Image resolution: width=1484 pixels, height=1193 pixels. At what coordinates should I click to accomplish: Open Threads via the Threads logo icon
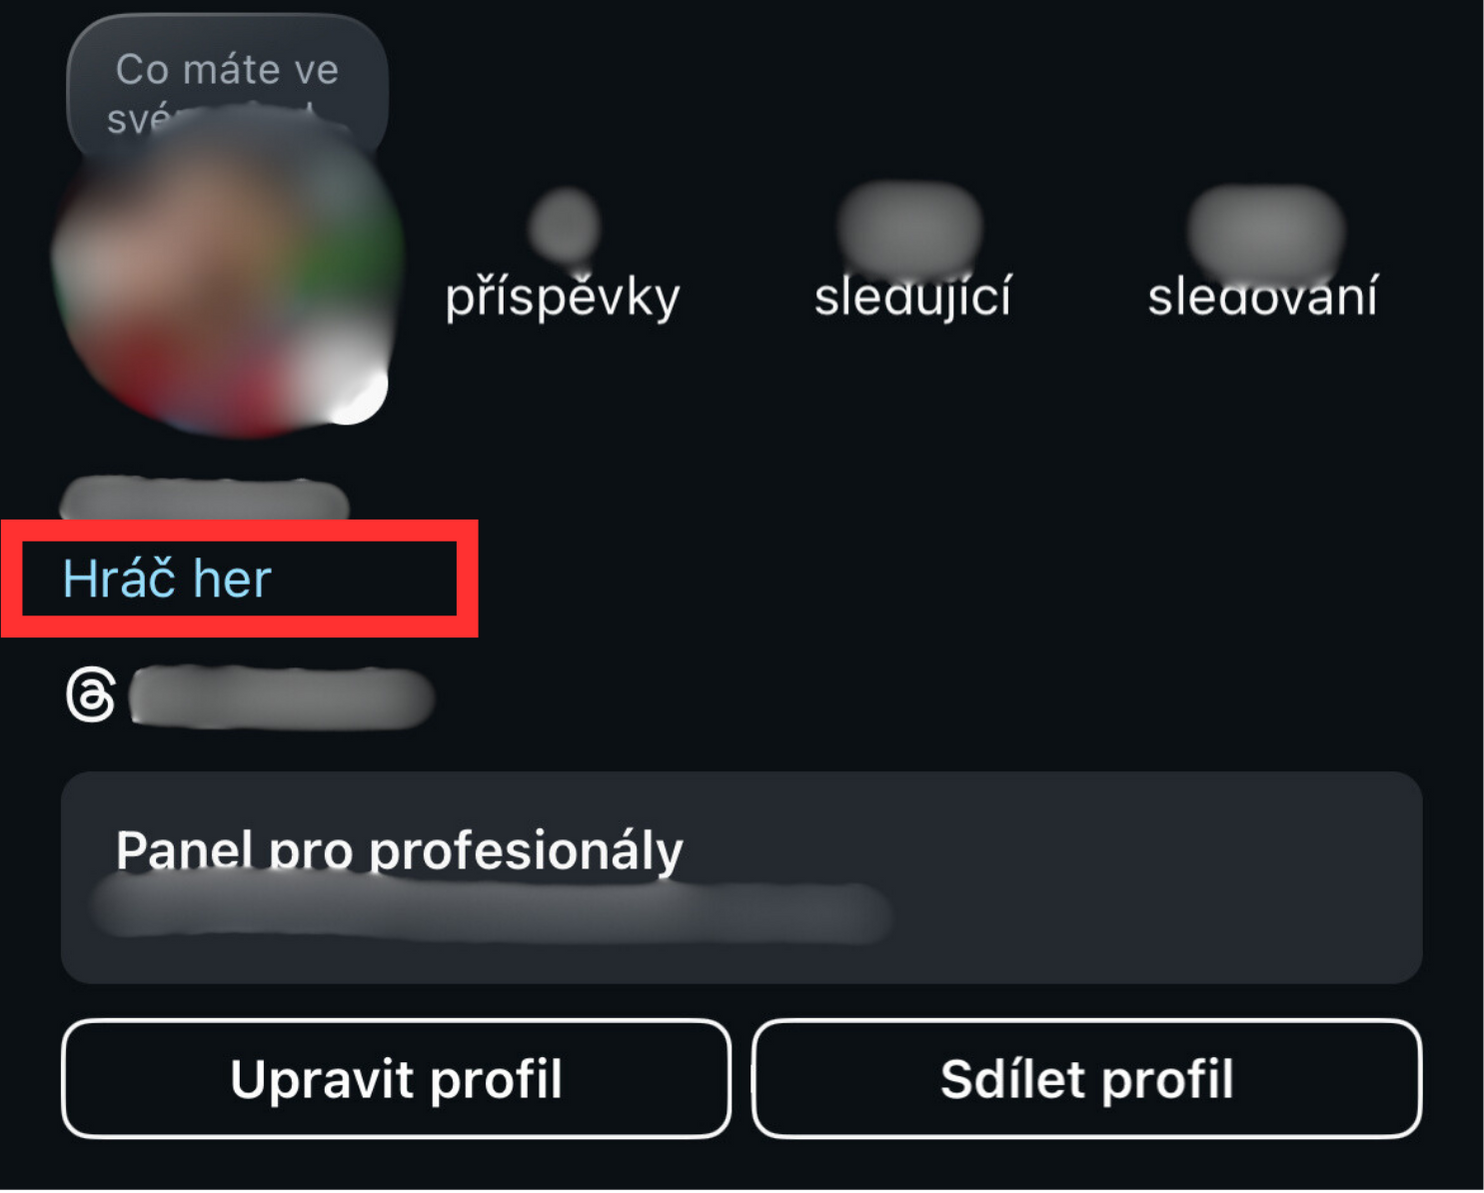[91, 695]
